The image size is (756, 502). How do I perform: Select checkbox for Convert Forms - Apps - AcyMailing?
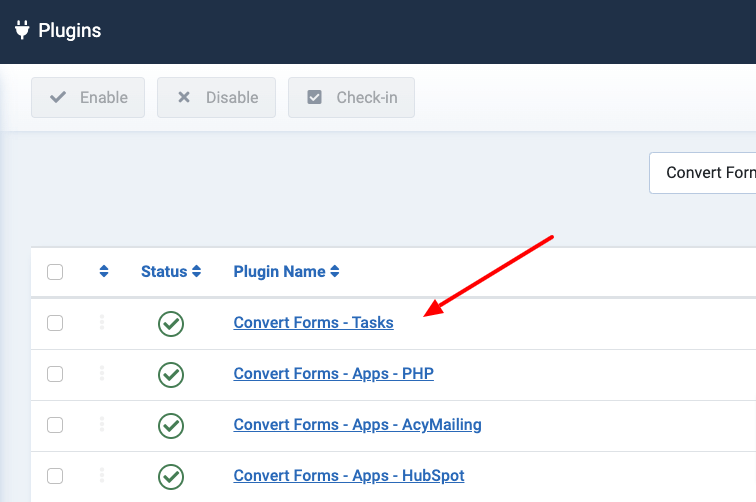[55, 425]
